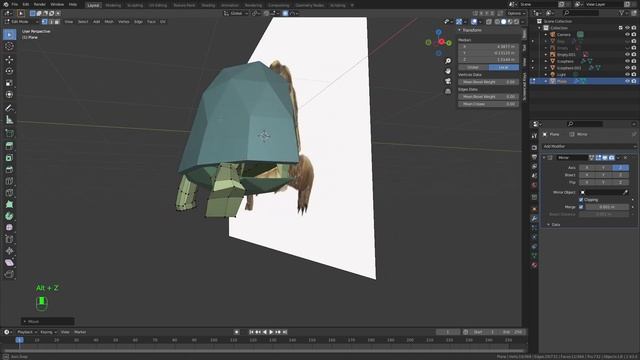
Task: Pick the Mirror Object eyedropper icon
Action: pos(625,192)
